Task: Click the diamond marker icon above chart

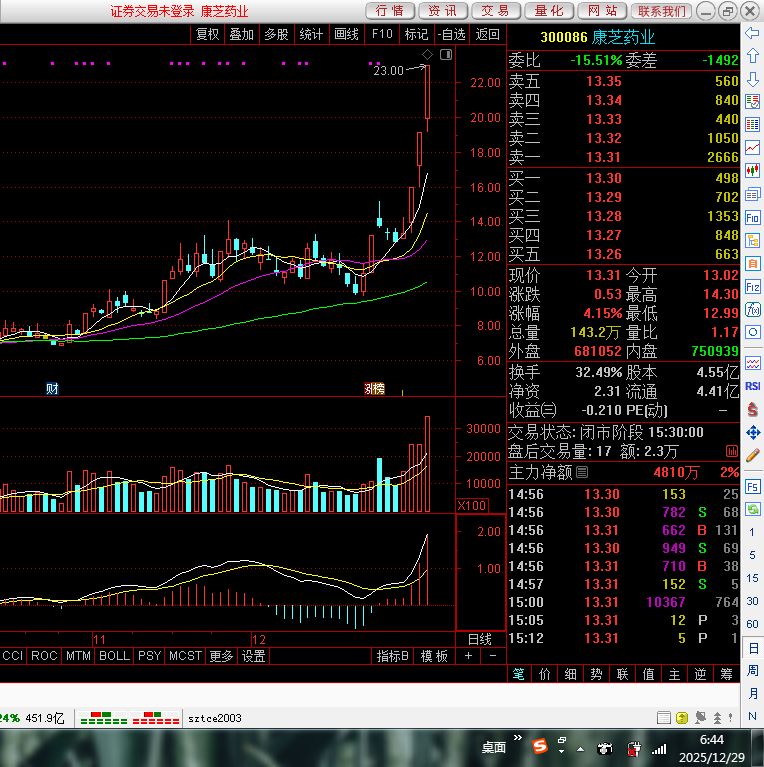Action: (427, 55)
